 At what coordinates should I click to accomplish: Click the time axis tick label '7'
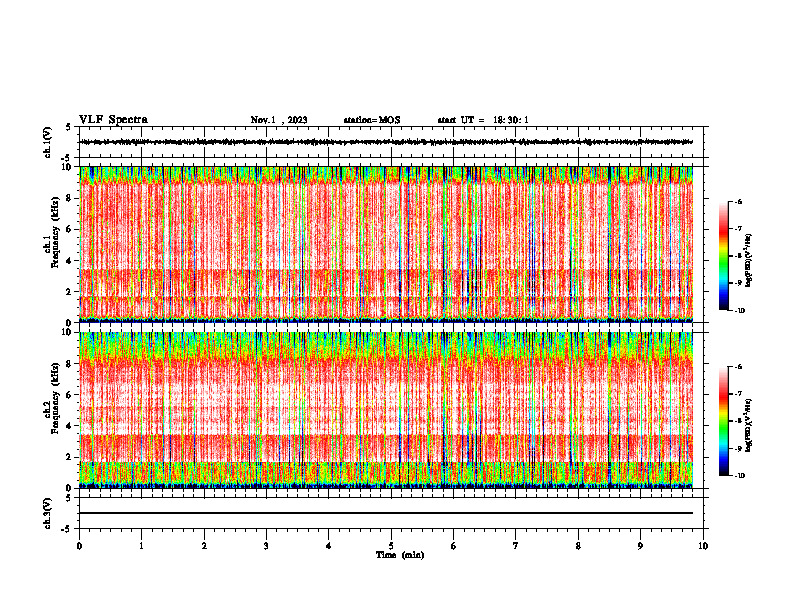pyautogui.click(x=516, y=546)
